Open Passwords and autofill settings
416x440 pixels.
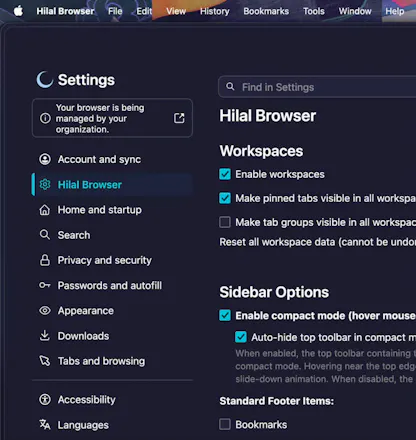tap(112, 285)
